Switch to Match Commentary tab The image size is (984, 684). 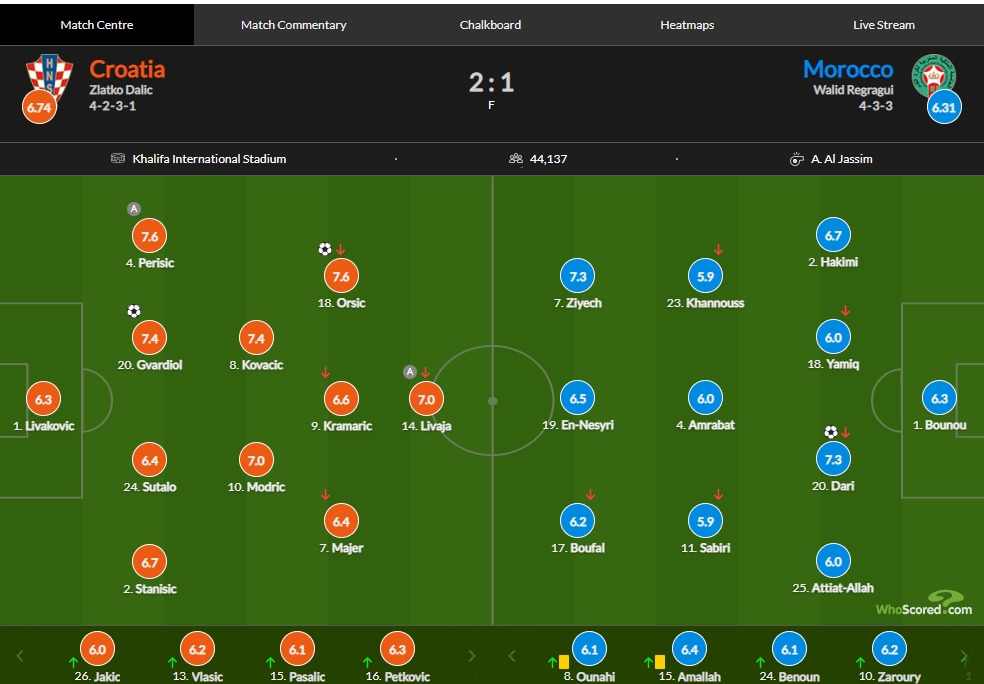click(294, 25)
